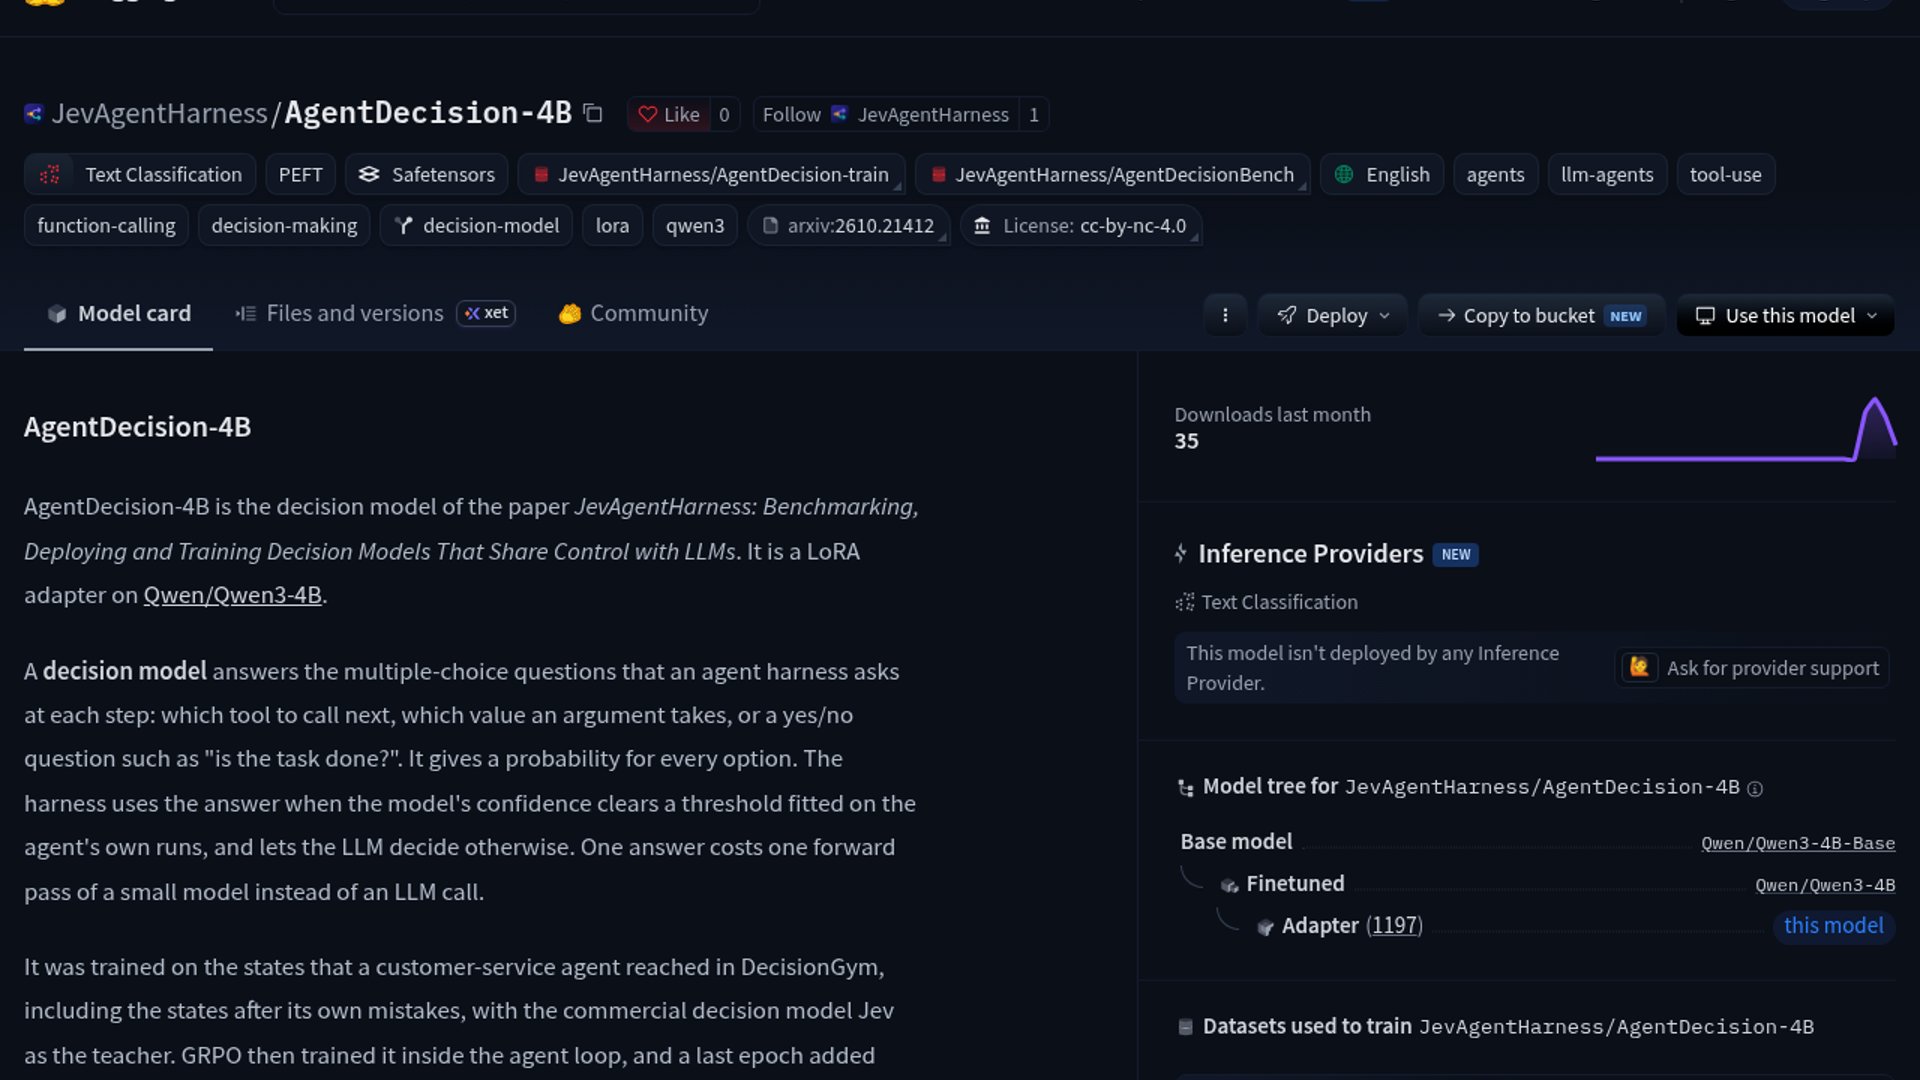1920x1080 pixels.
Task: Open the Text Classification task tag
Action: [140, 174]
